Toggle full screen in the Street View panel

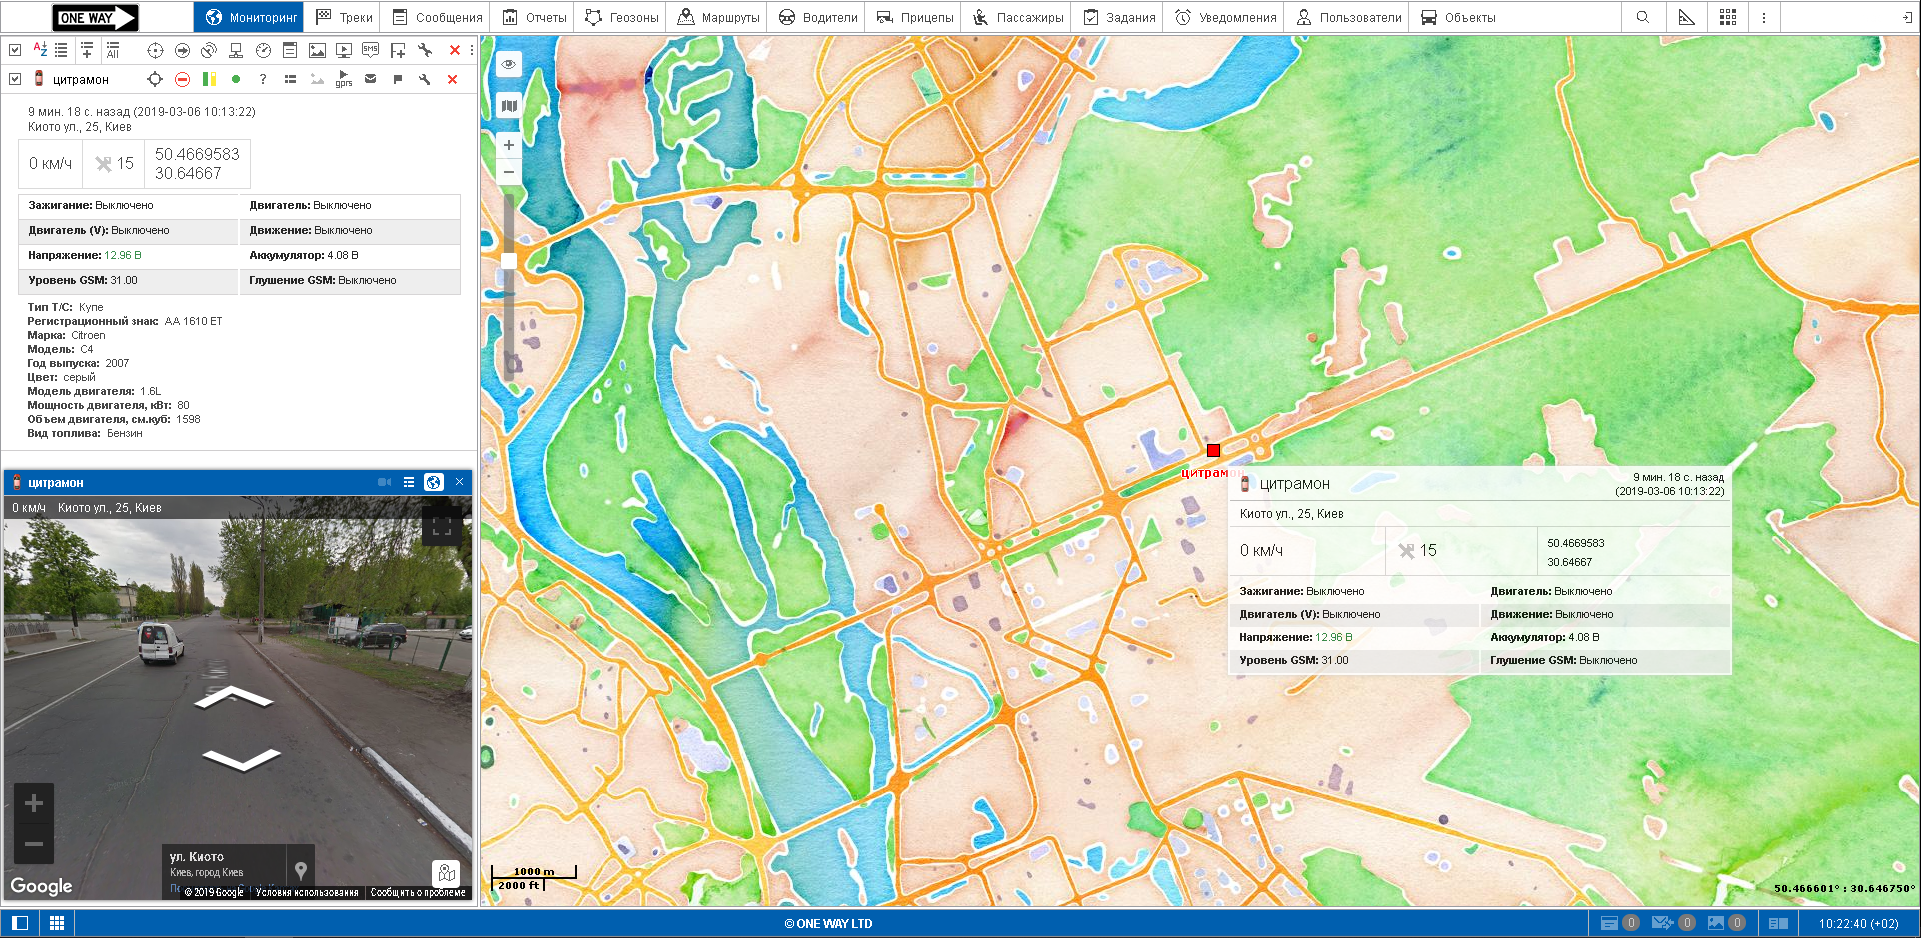tap(442, 527)
